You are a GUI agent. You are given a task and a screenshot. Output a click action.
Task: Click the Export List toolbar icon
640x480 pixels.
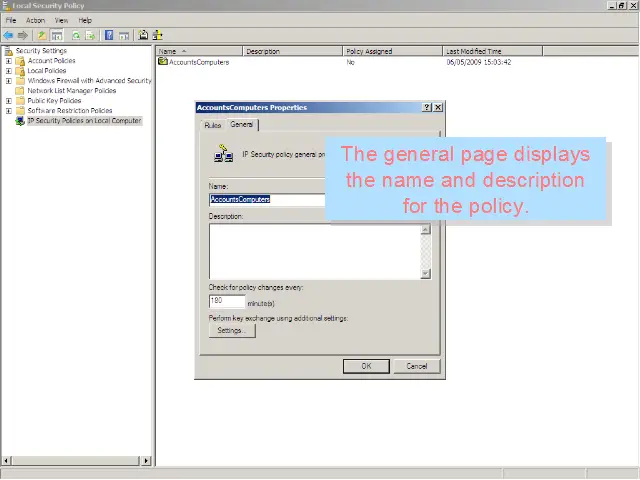point(90,35)
